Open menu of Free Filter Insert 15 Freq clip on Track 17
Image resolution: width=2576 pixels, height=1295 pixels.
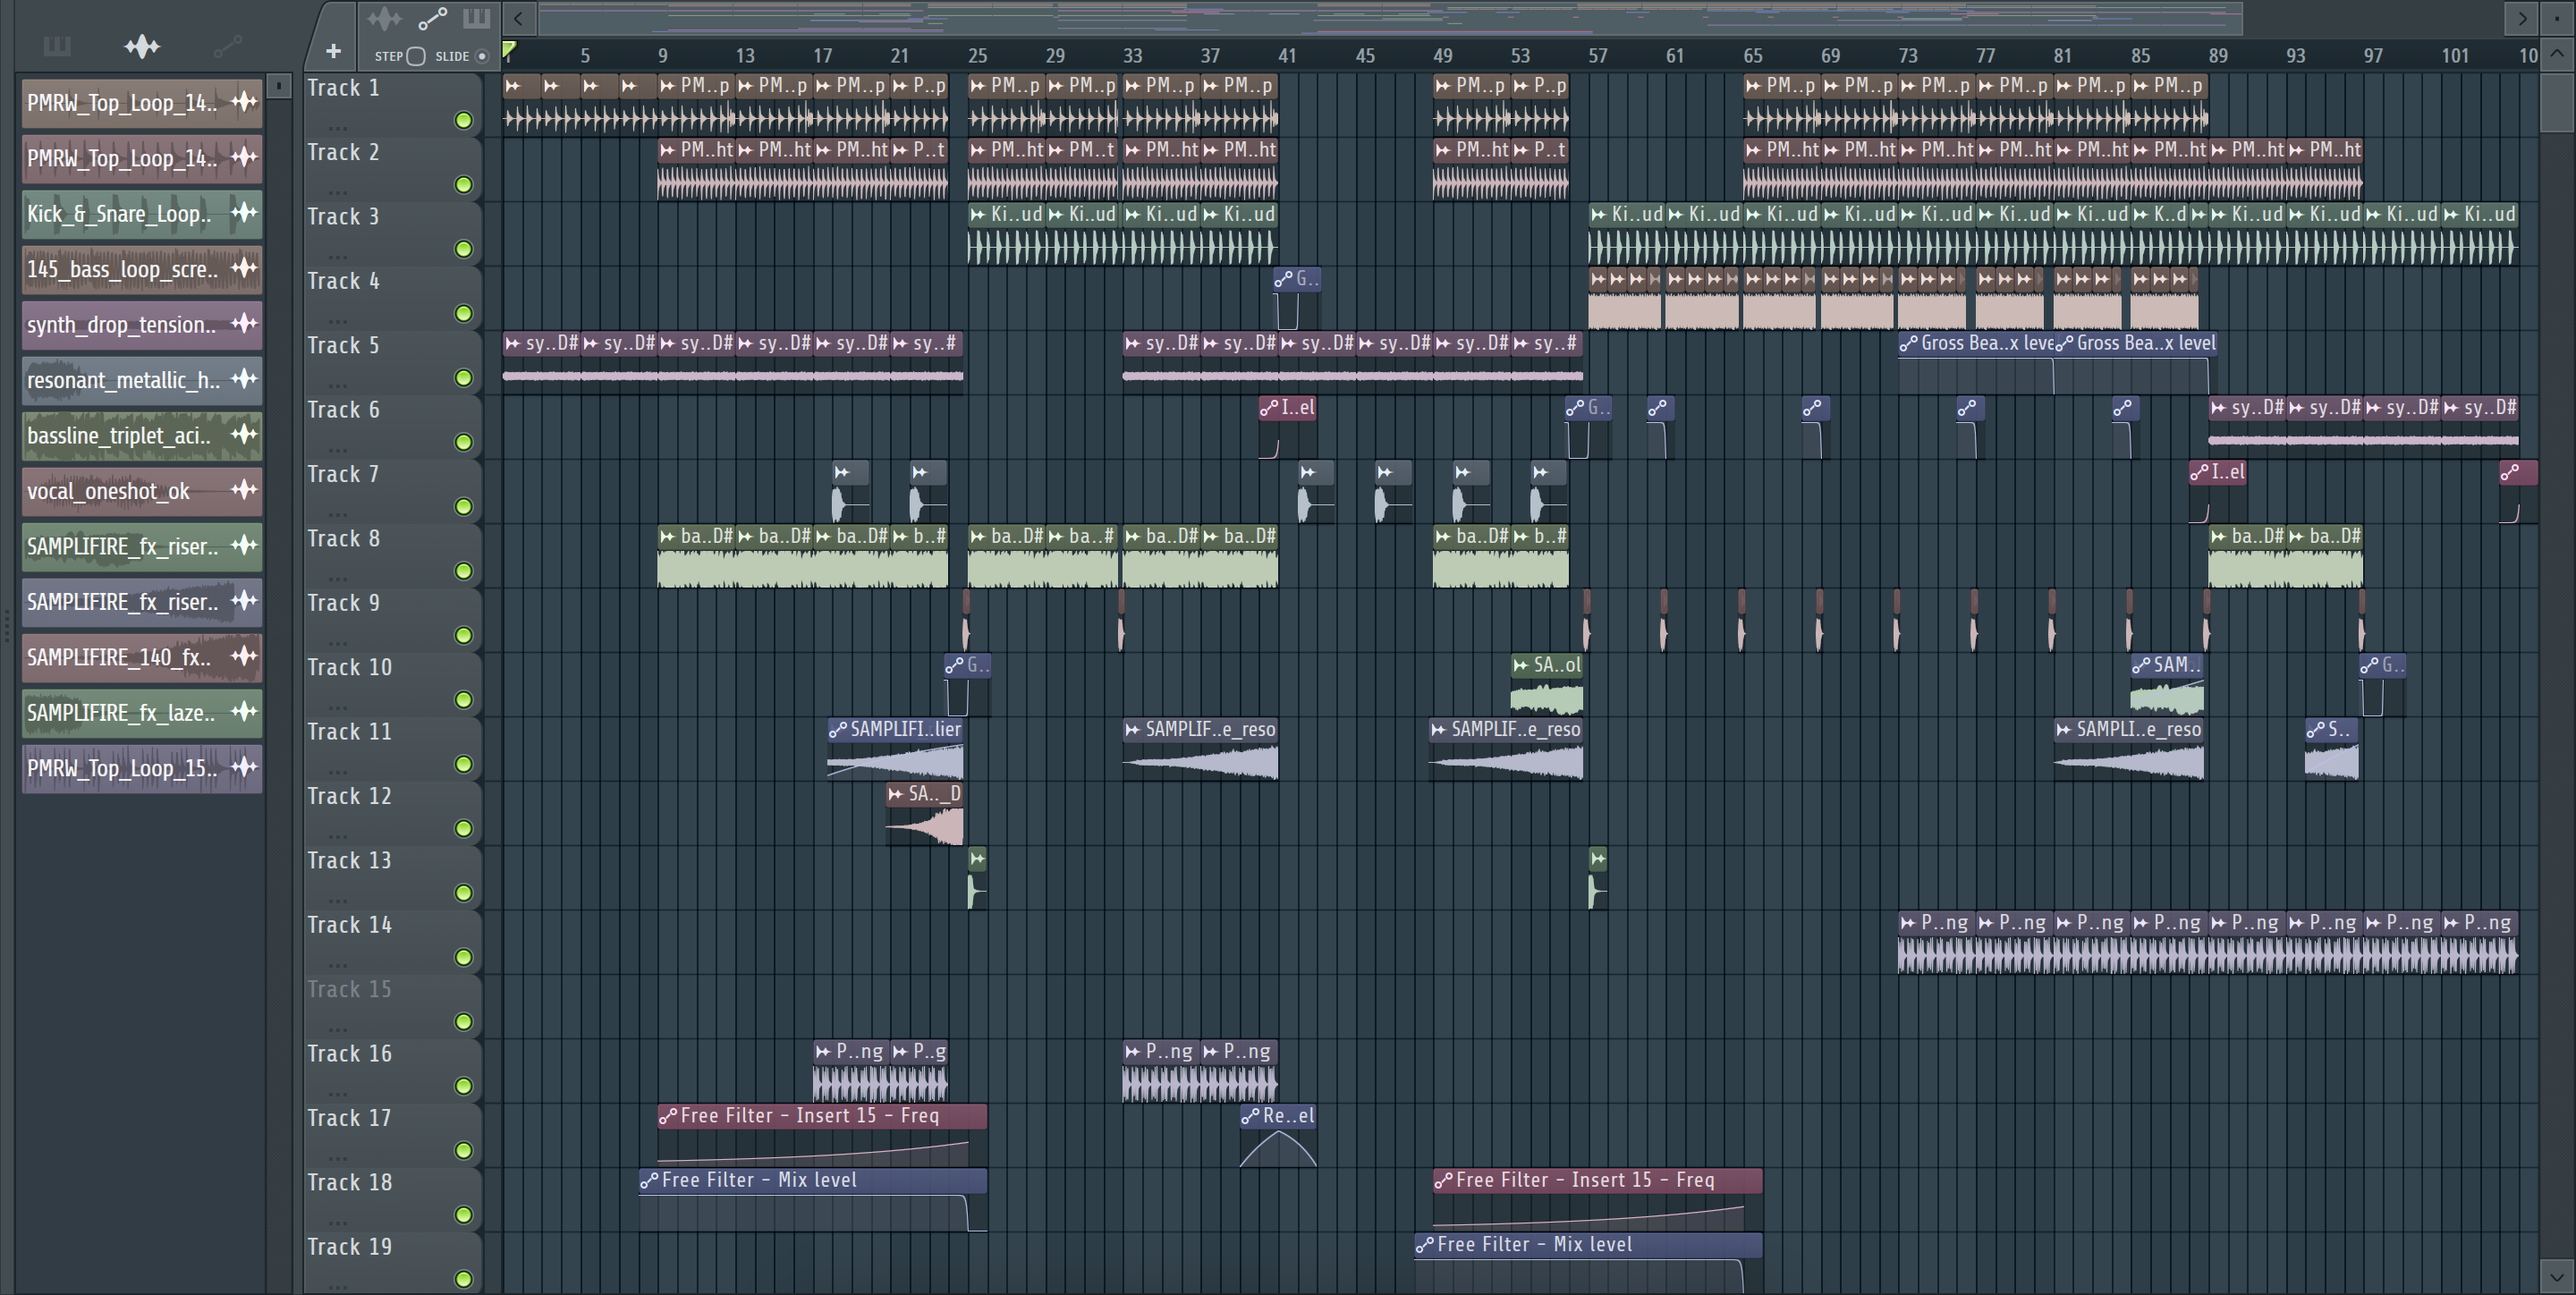(668, 1116)
